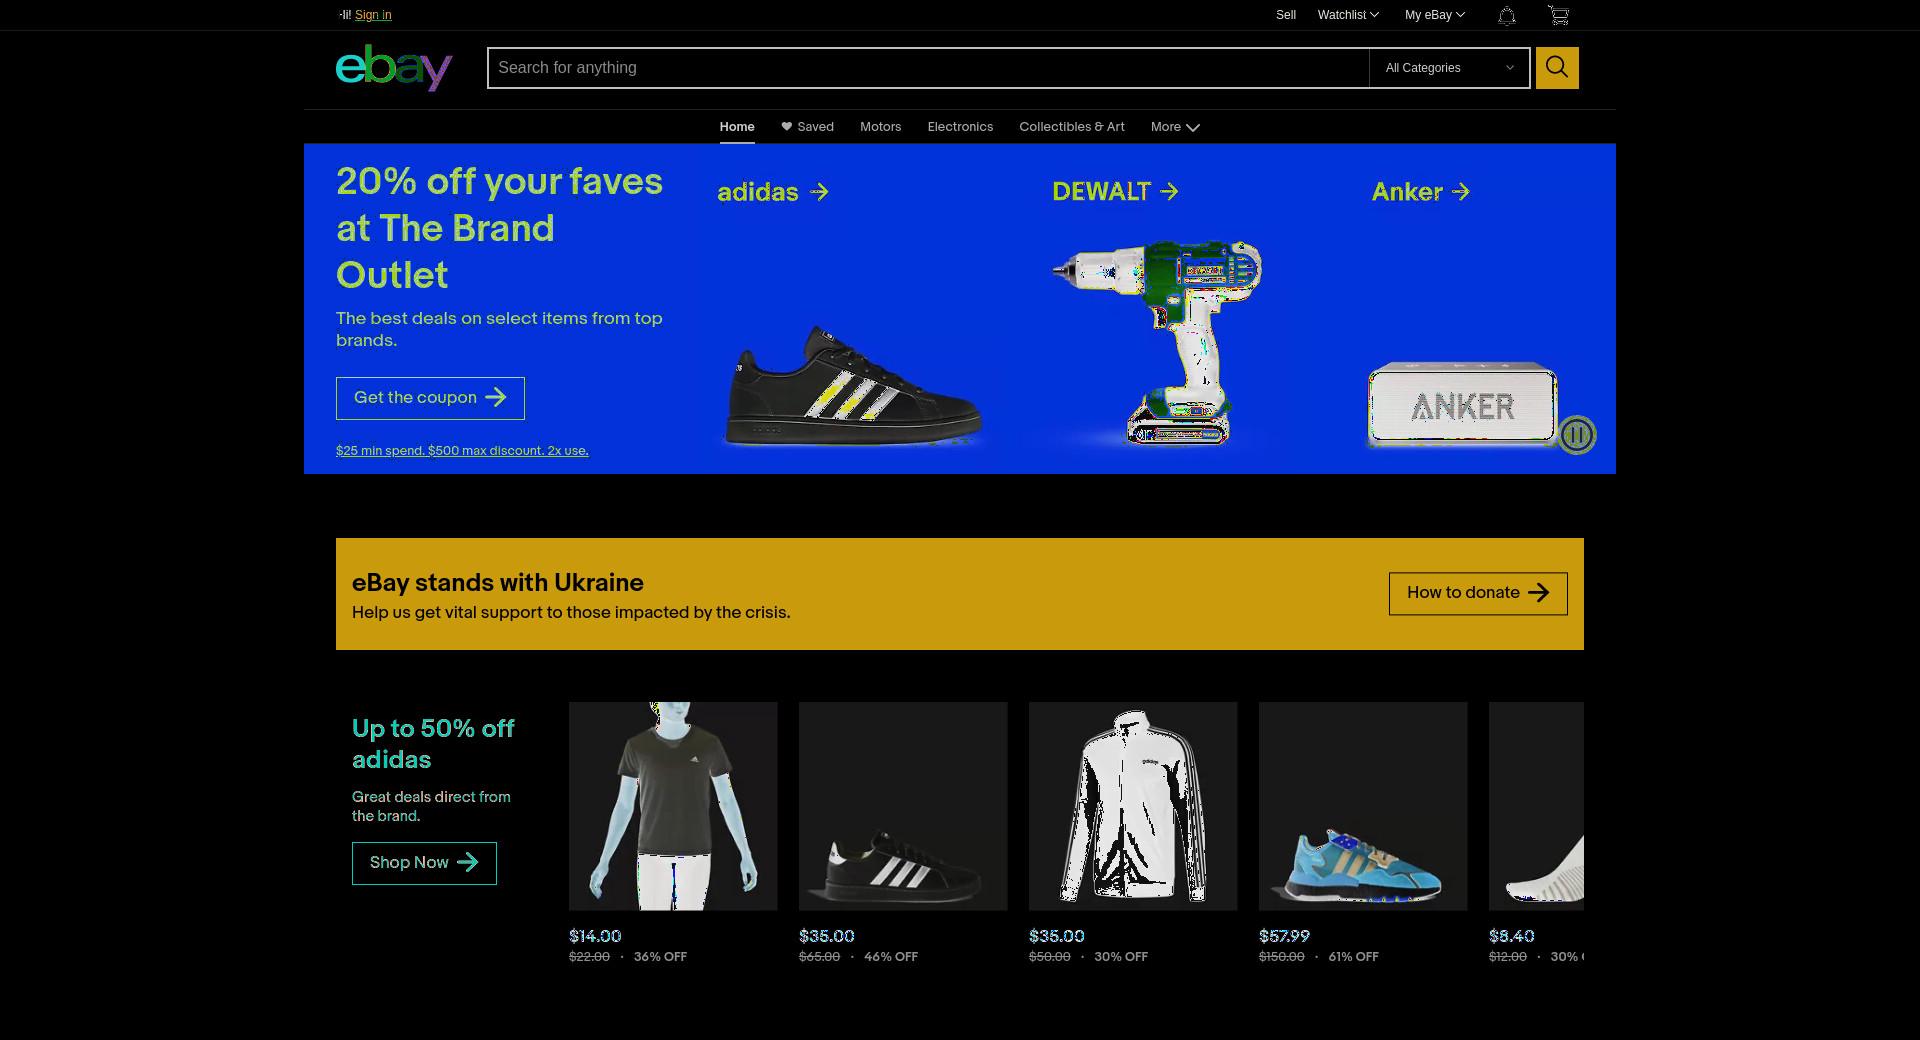The width and height of the screenshot is (1920, 1040).
Task: Expand the All Categories dropdown
Action: [1449, 68]
